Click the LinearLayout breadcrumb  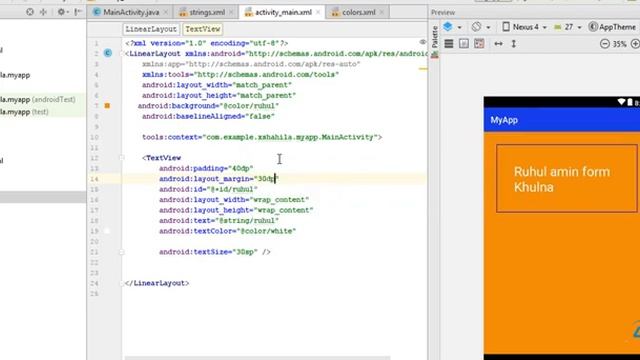click(151, 29)
